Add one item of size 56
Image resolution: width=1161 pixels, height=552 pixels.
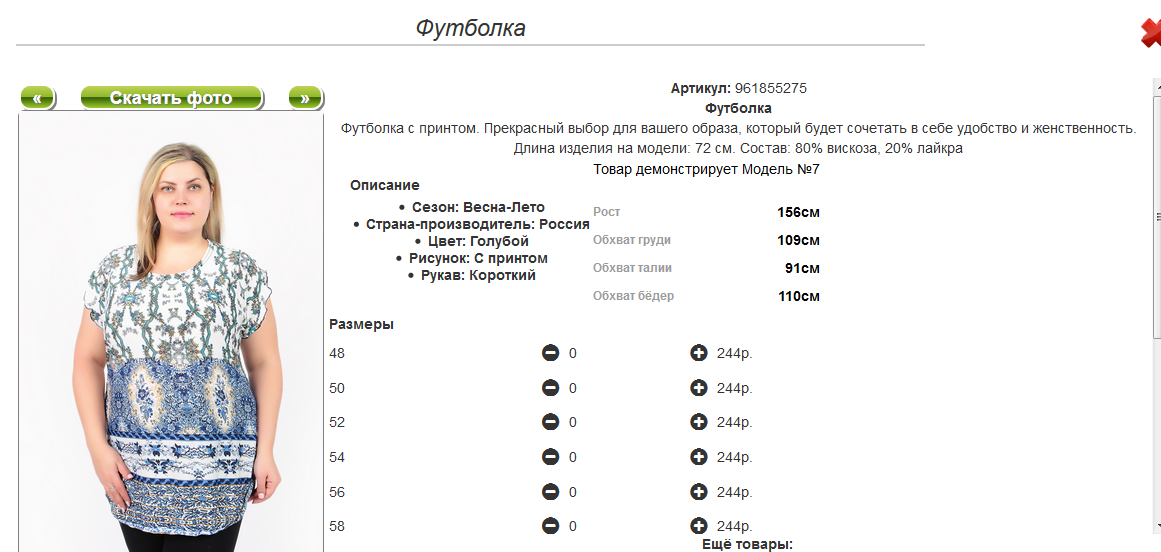698,491
